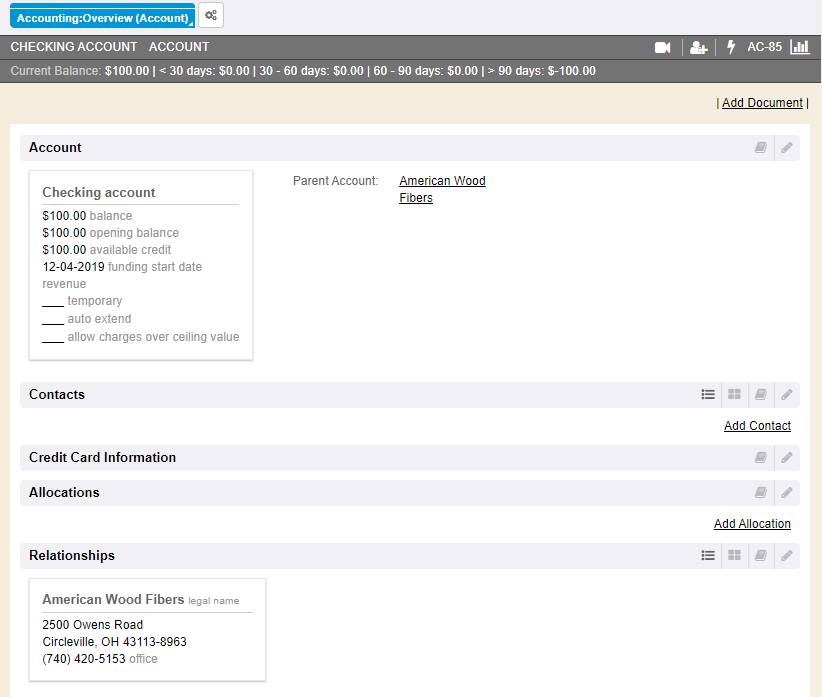Image resolution: width=822 pixels, height=697 pixels.
Task: Click the add user icon in header
Action: tap(698, 47)
